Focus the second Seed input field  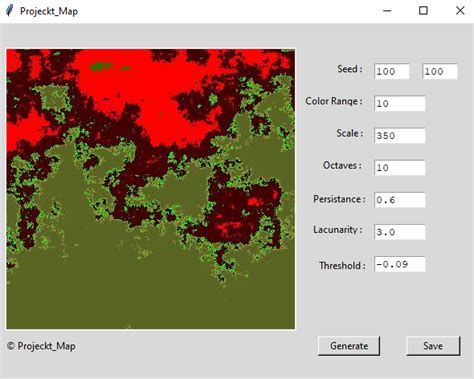(x=440, y=72)
